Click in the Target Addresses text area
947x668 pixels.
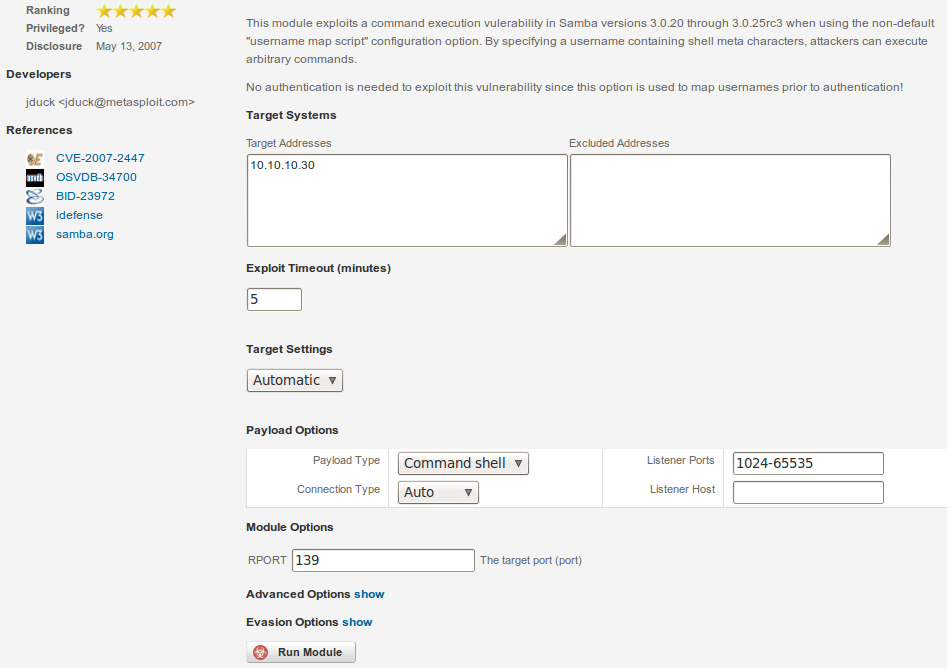point(407,200)
